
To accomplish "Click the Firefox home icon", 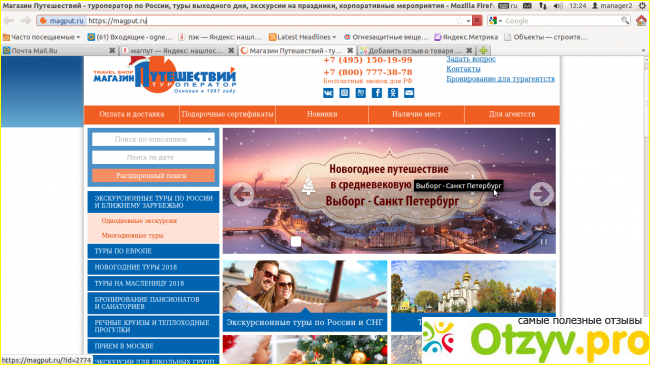I will pyautogui.click(x=641, y=20).
